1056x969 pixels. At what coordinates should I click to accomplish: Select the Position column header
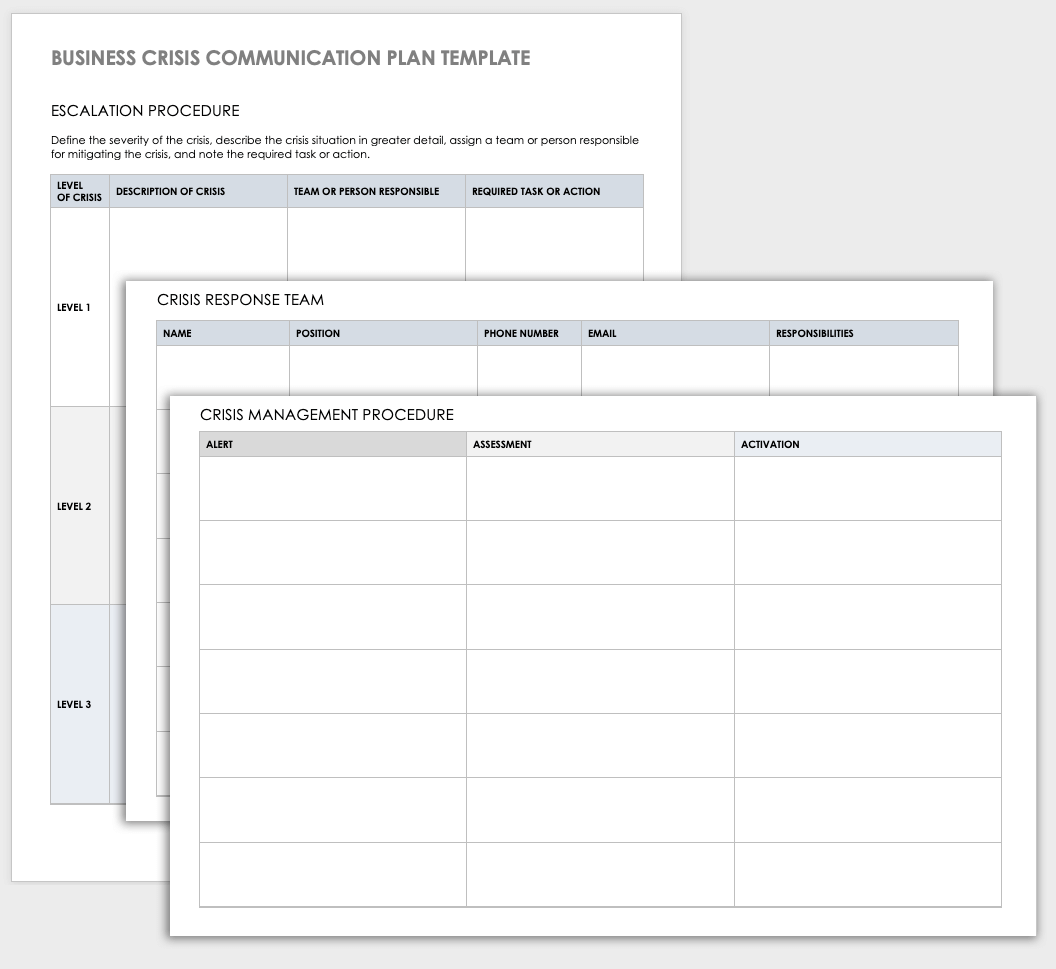[318, 333]
